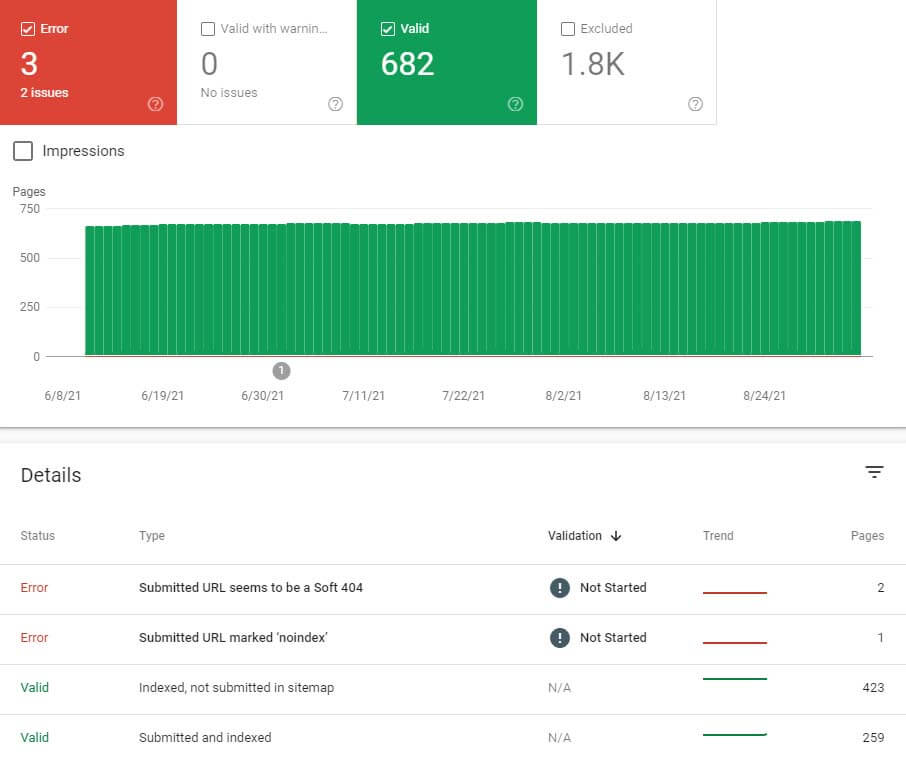906x761 pixels.
Task: Enable the Impressions checkbox above the chart
Action: 22,150
